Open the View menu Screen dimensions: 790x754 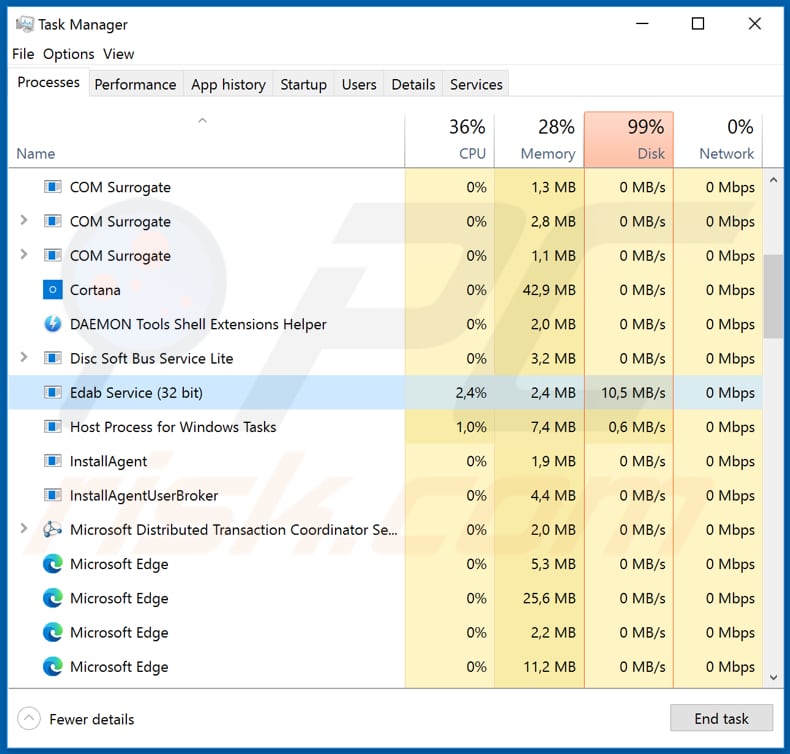[119, 54]
